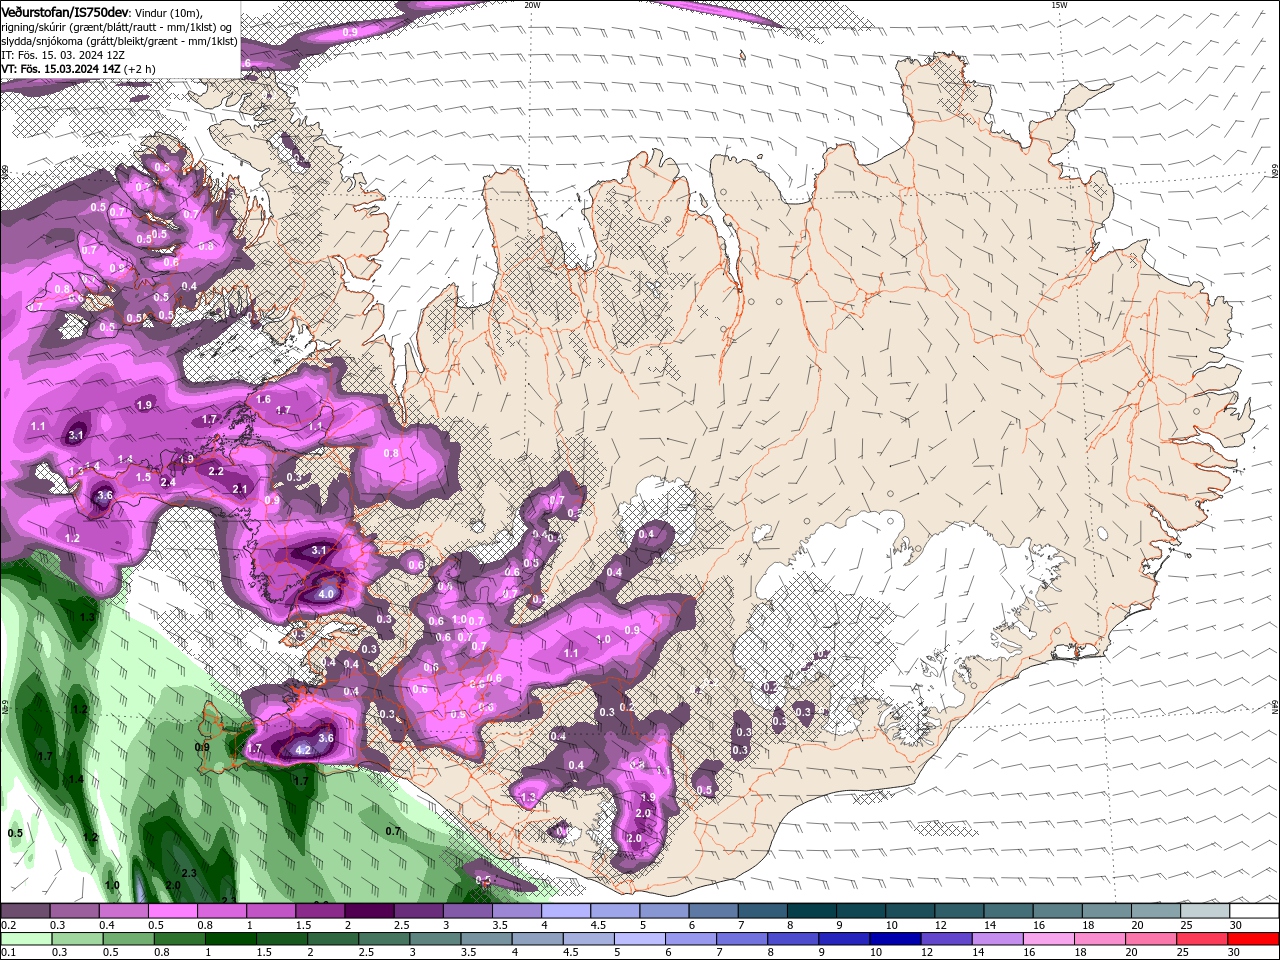Viewport: 1280px width, 960px height.
Task: Select the dark teal 8 snow legend swatch
Action: 810,911
